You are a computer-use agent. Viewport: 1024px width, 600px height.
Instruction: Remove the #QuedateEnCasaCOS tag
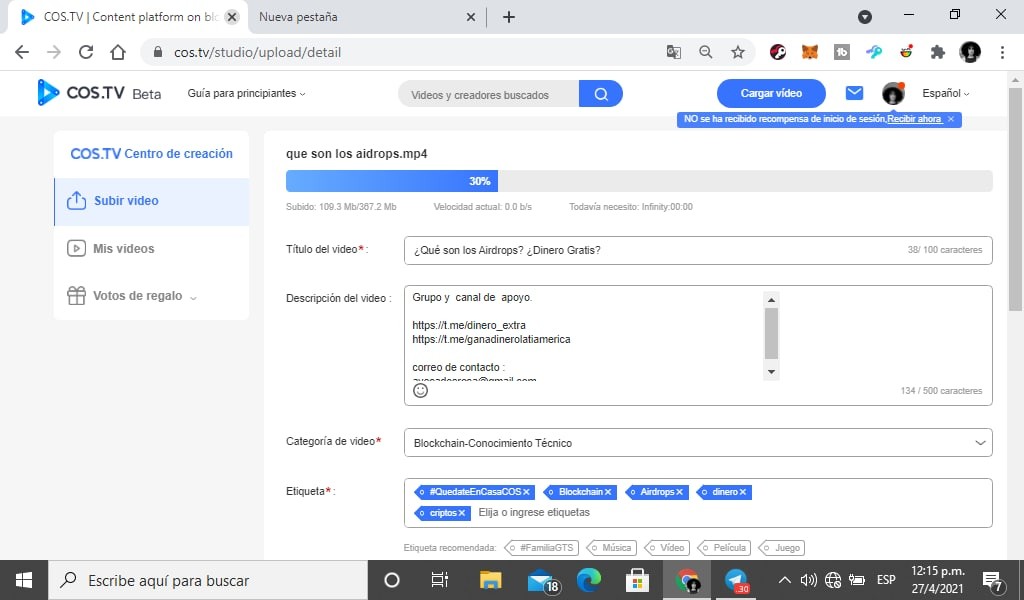(x=526, y=492)
